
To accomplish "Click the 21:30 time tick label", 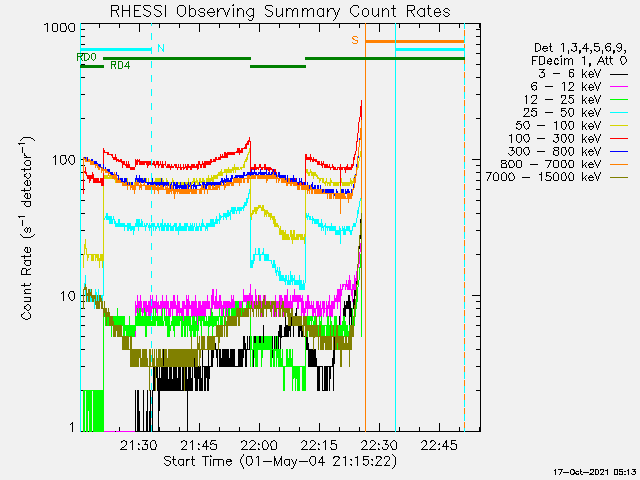I will tap(139, 445).
